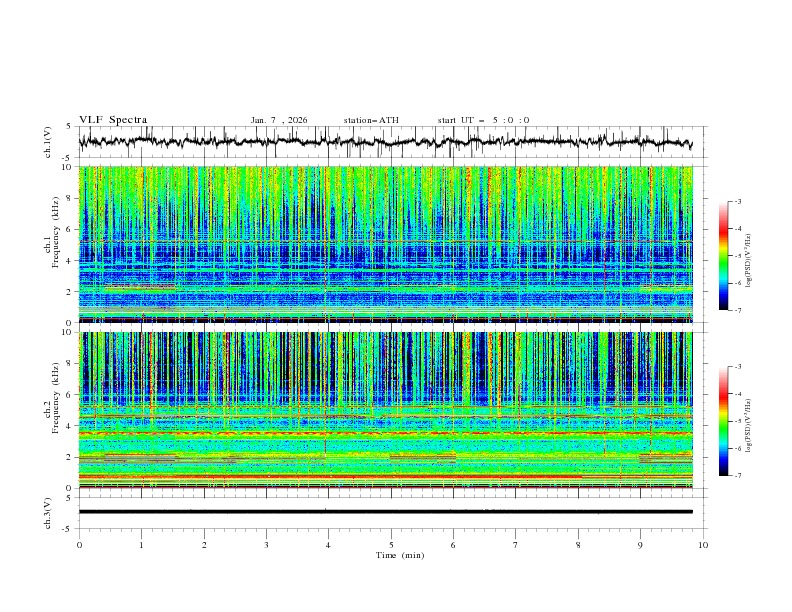Click the 9 minute tick on time axis
This screenshot has width=792, height=612.
641,545
